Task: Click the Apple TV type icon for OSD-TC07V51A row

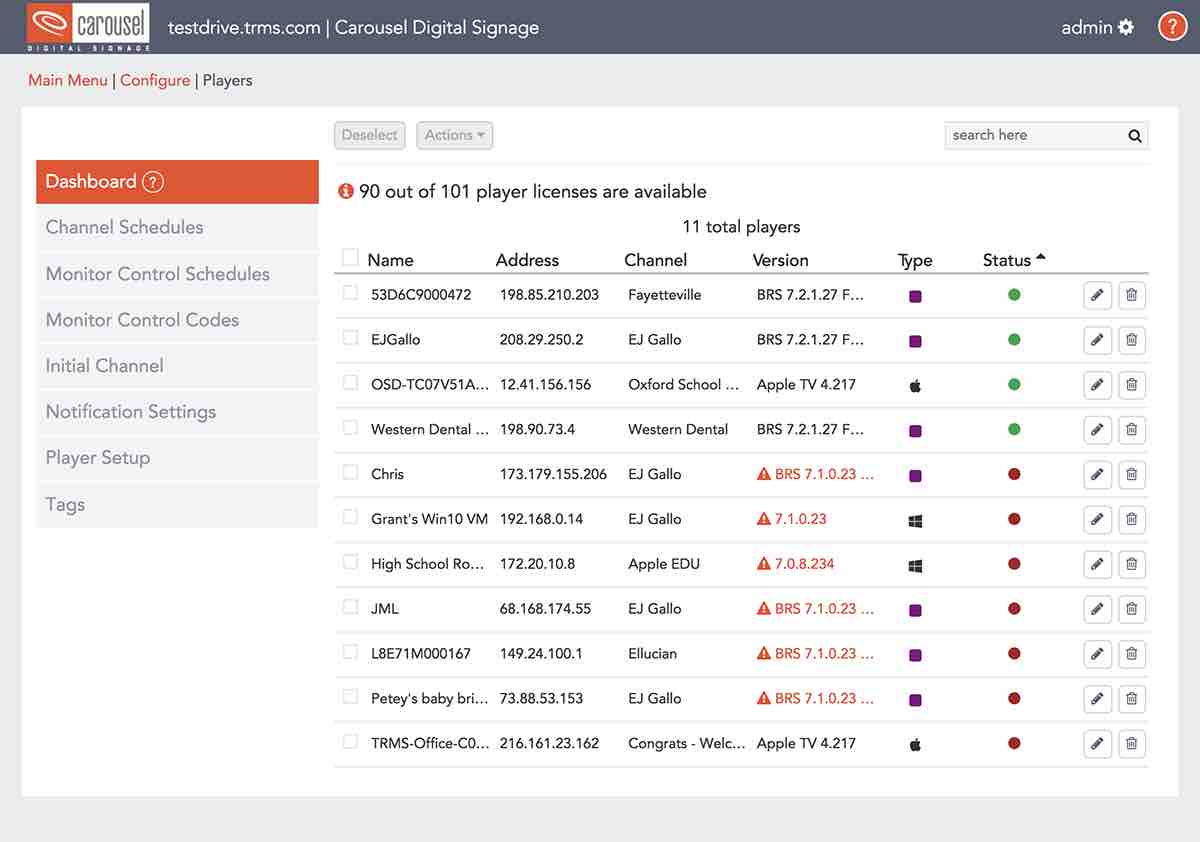Action: coord(914,384)
